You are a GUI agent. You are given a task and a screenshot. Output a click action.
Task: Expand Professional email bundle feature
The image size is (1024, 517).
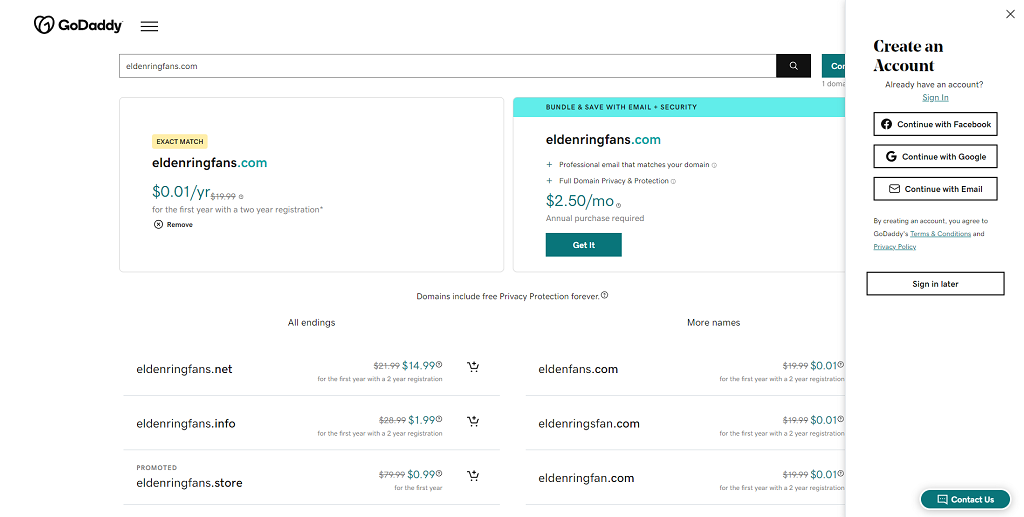[x=549, y=164]
